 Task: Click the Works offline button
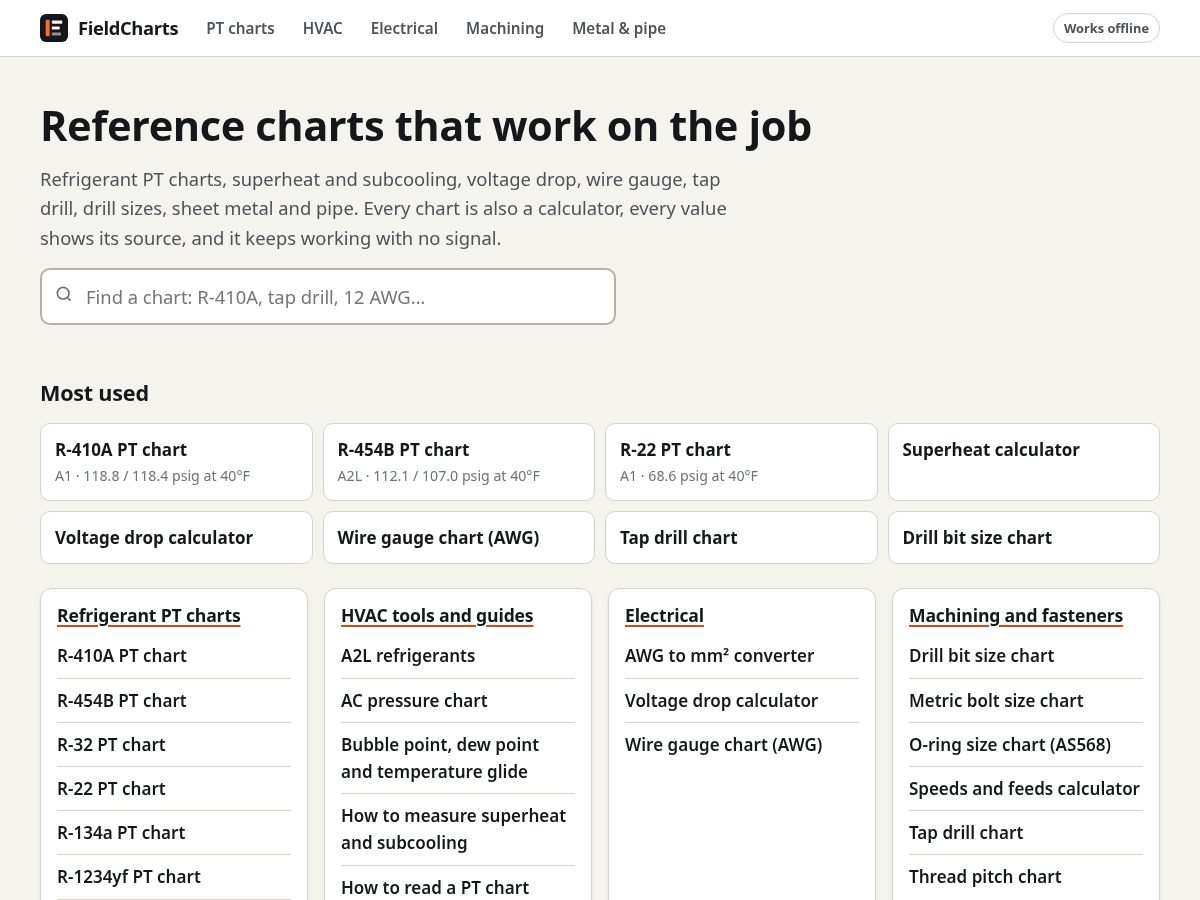tap(1106, 28)
